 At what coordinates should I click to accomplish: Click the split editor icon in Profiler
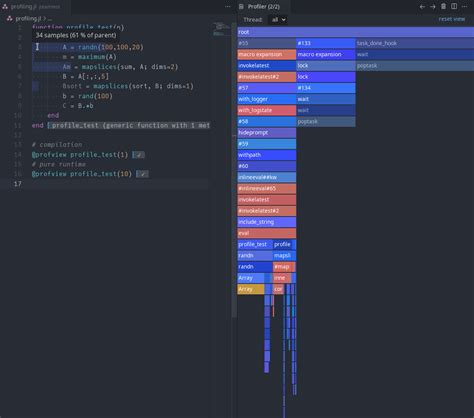pyautogui.click(x=454, y=6)
